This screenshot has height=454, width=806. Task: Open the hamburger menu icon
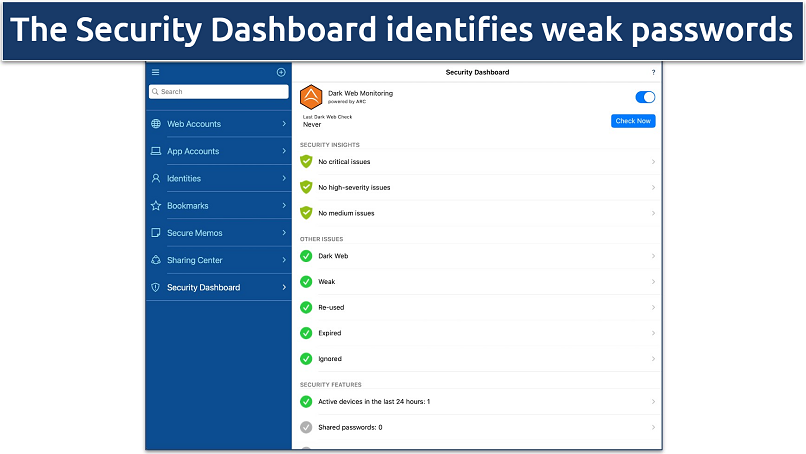pyautogui.click(x=155, y=72)
